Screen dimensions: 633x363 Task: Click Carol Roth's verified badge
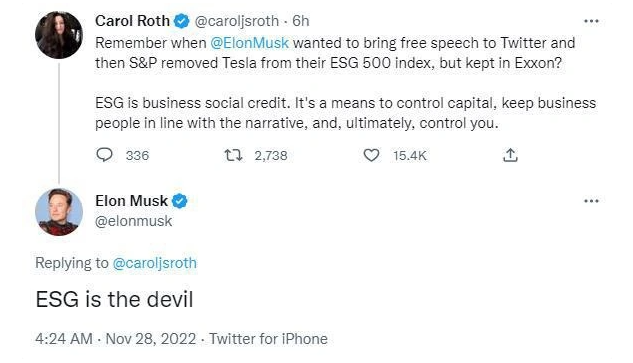[x=182, y=21]
